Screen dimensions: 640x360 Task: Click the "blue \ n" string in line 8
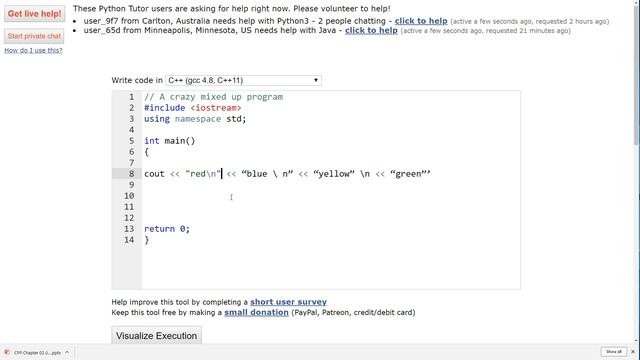267,173
